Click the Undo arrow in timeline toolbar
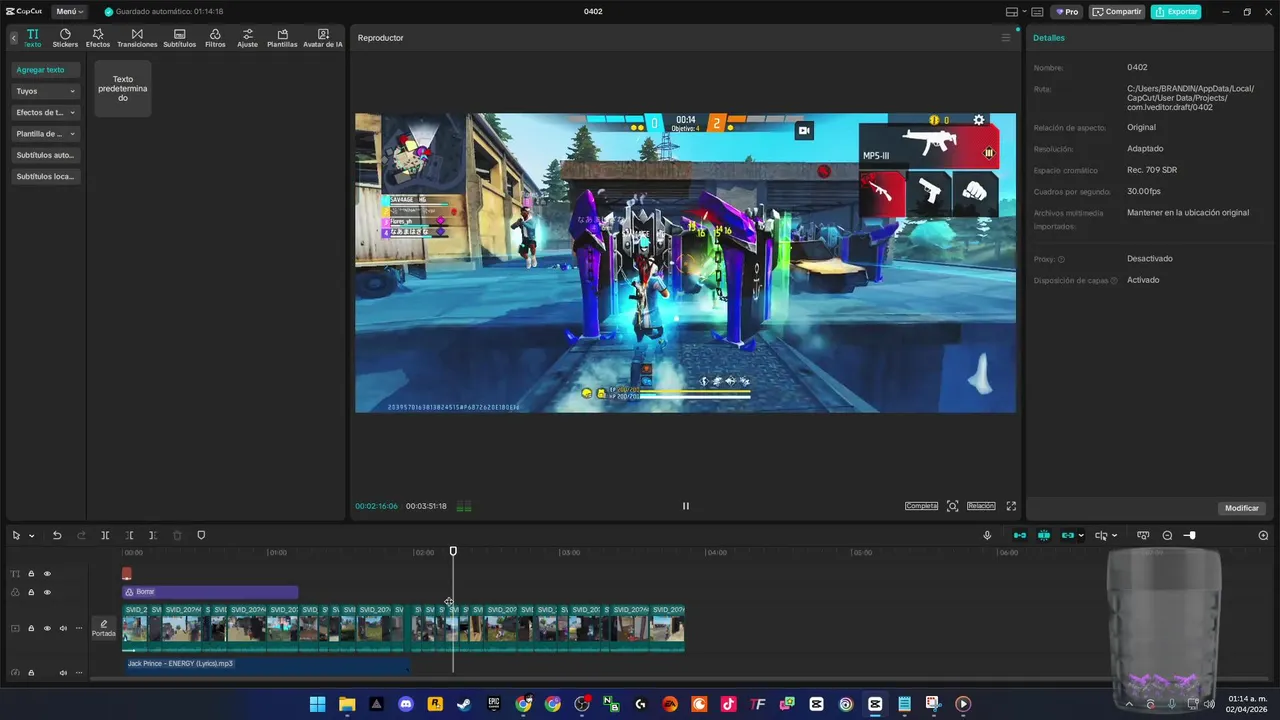Image resolution: width=1280 pixels, height=720 pixels. (57, 536)
